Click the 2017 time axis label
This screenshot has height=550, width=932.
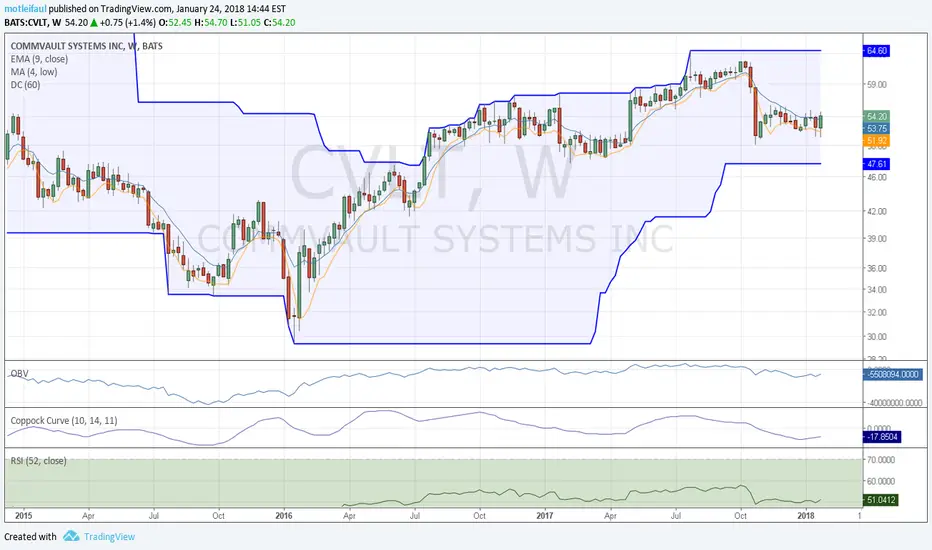coord(544,516)
